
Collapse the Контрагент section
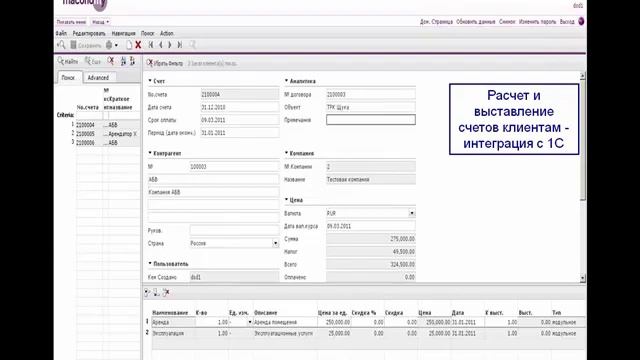coord(150,153)
